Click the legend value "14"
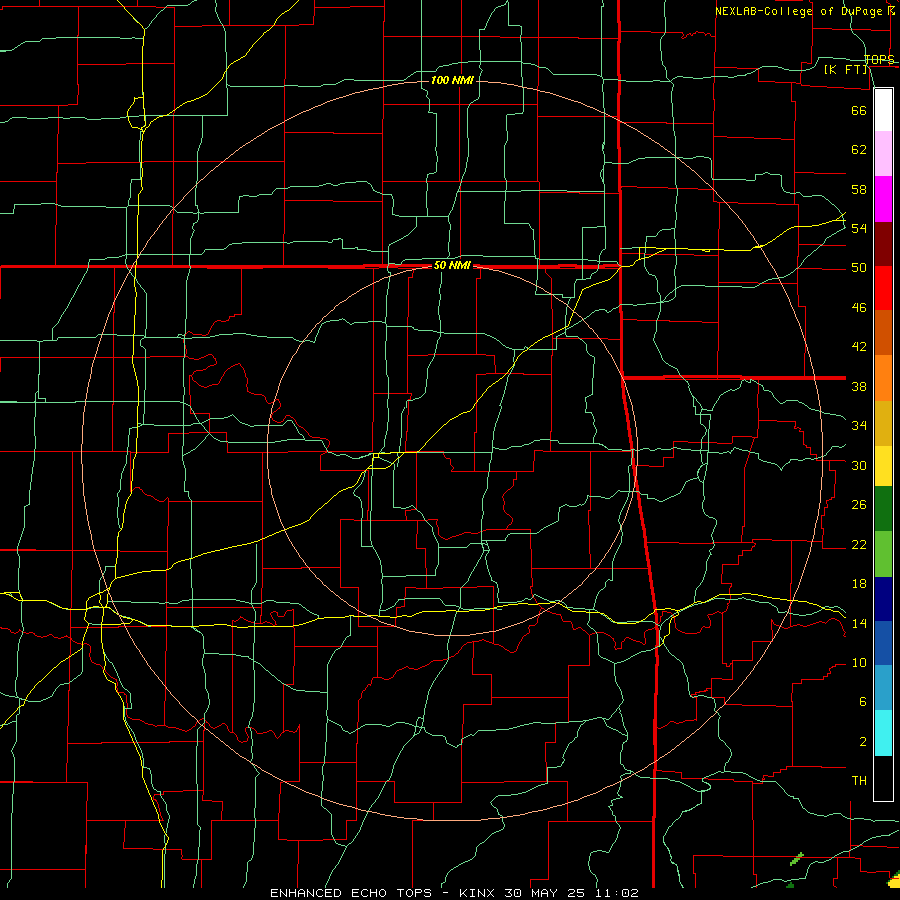Viewport: 900px width, 900px height. (x=859, y=623)
